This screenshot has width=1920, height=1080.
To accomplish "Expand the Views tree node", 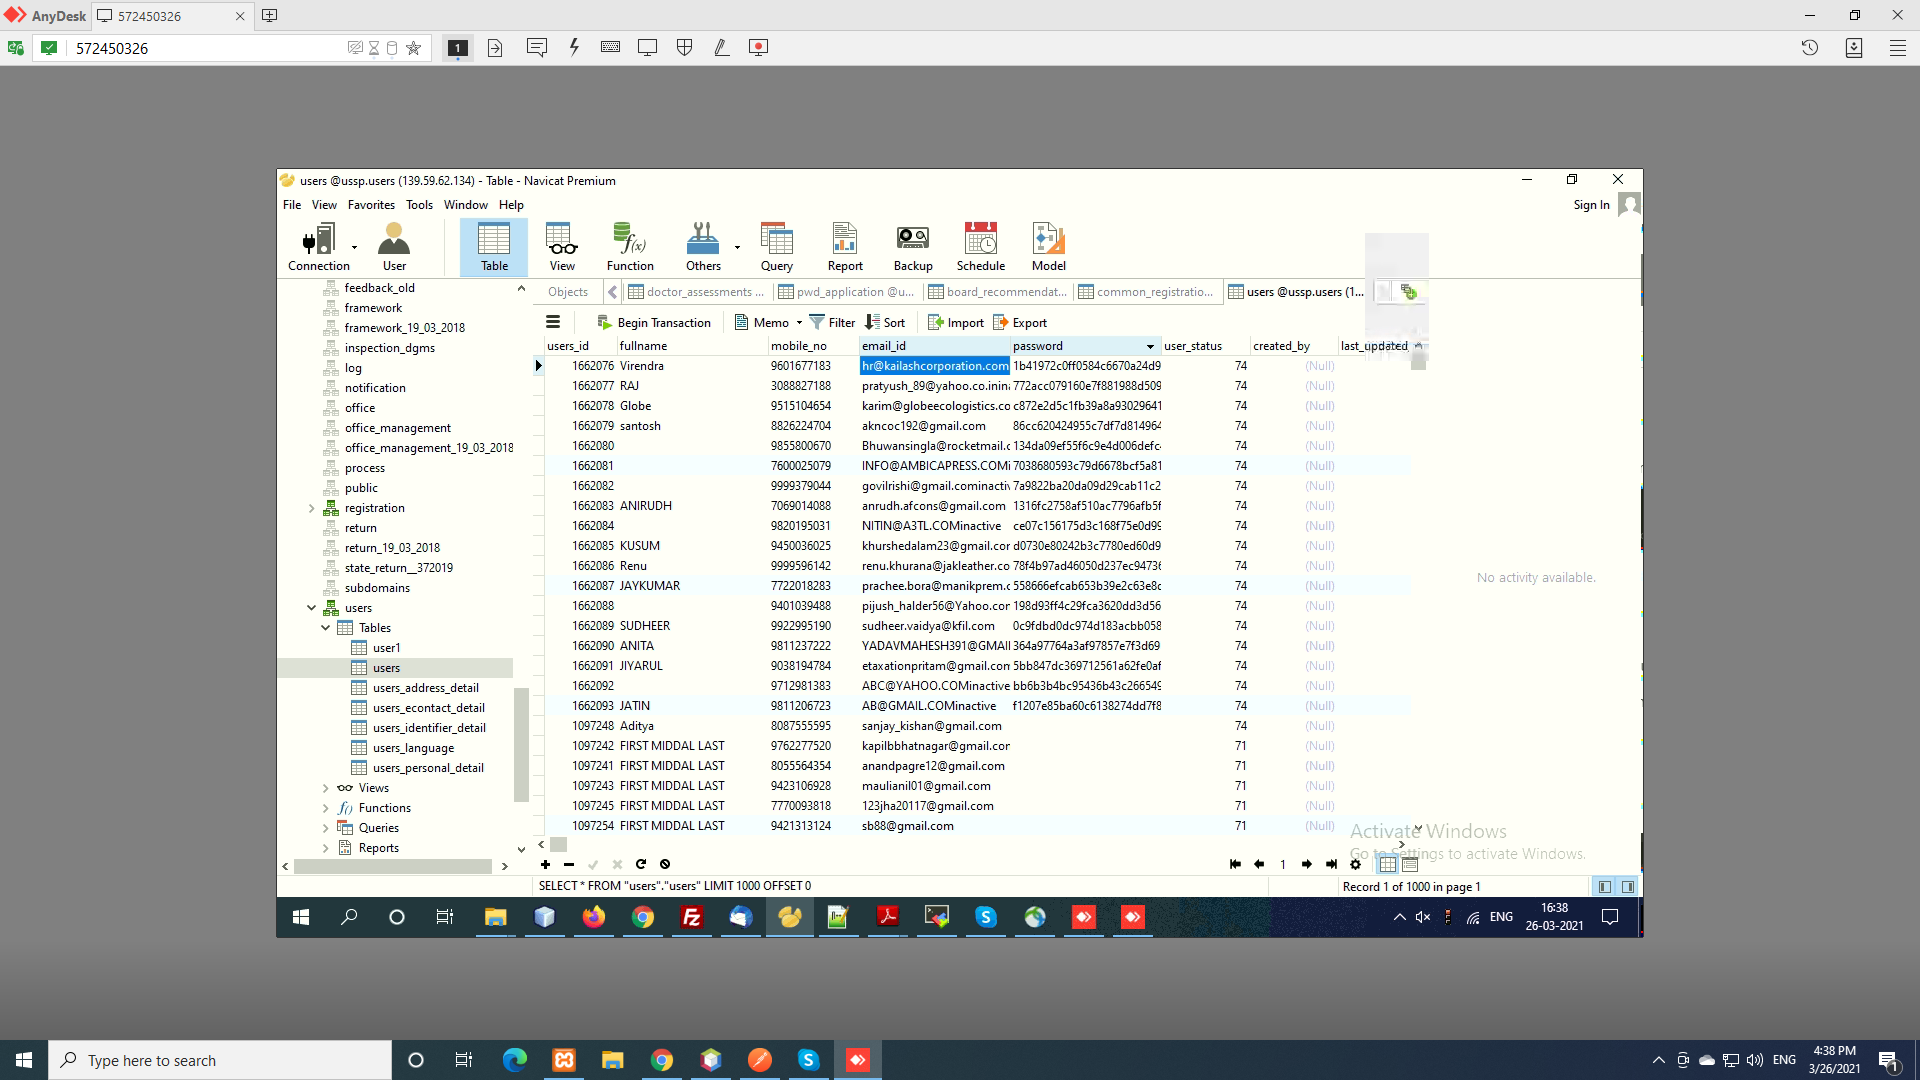I will (x=326, y=788).
